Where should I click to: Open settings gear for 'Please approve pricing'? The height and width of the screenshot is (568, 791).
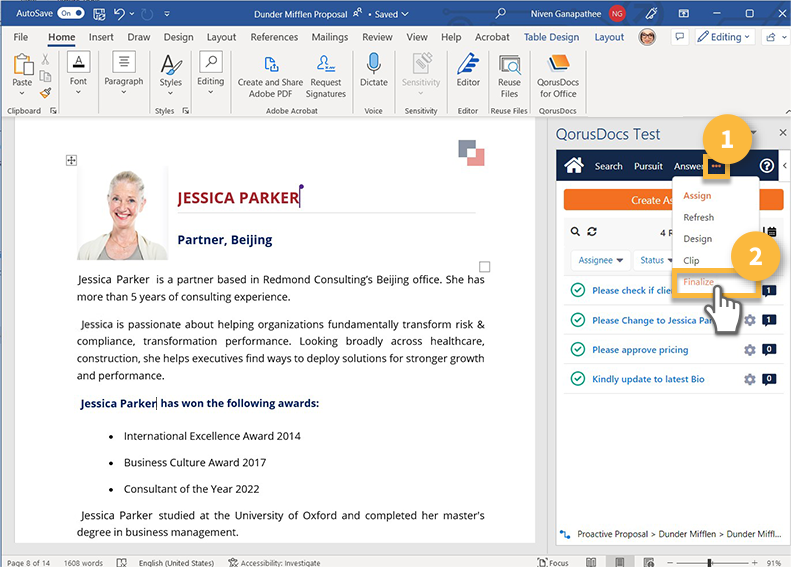749,350
